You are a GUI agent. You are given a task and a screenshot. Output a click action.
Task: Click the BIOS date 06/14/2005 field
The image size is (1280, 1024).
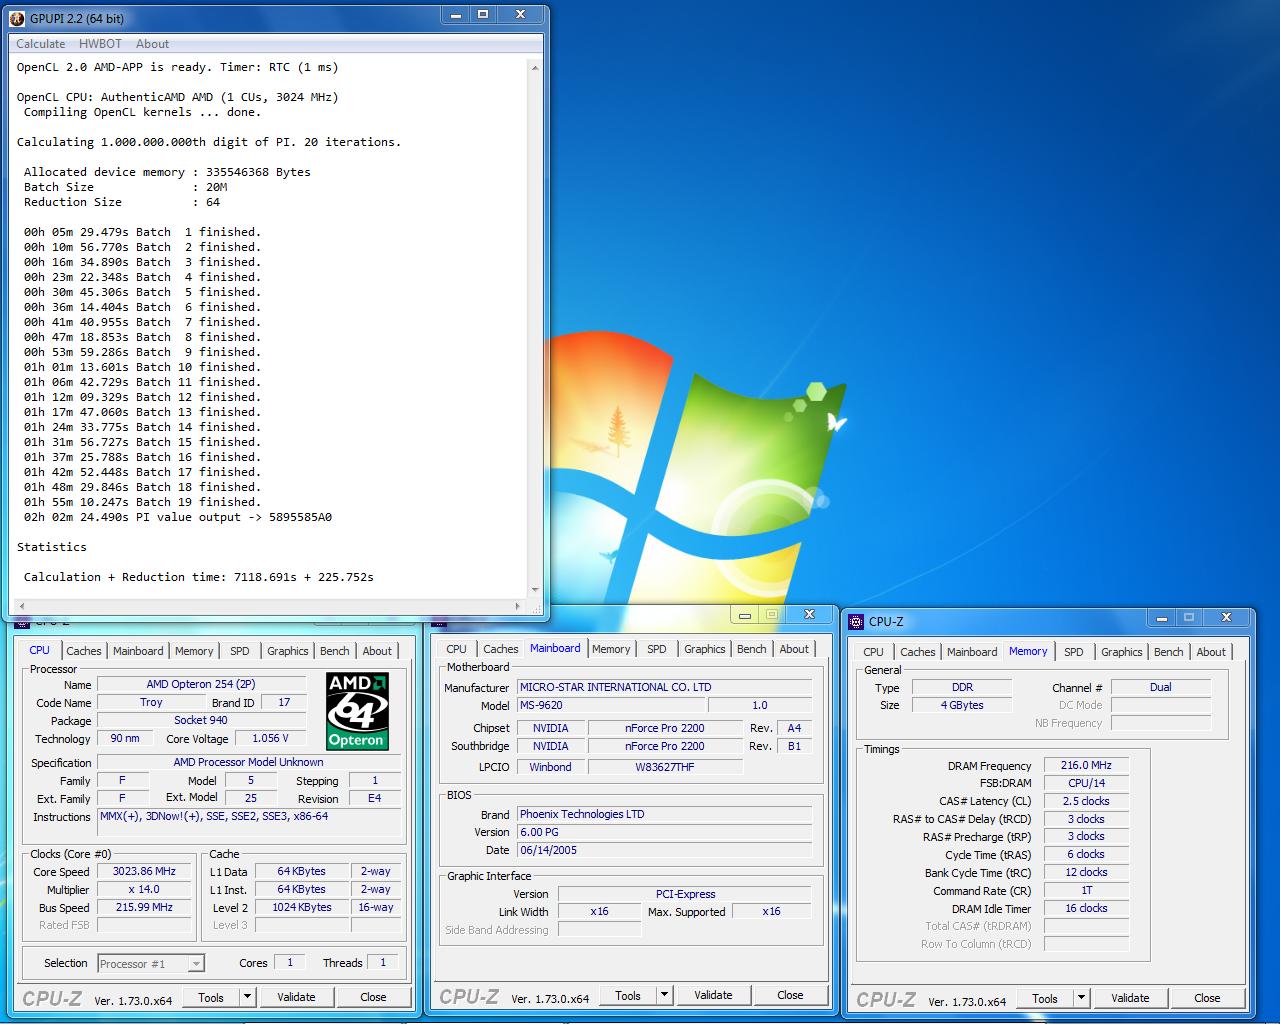click(664, 850)
